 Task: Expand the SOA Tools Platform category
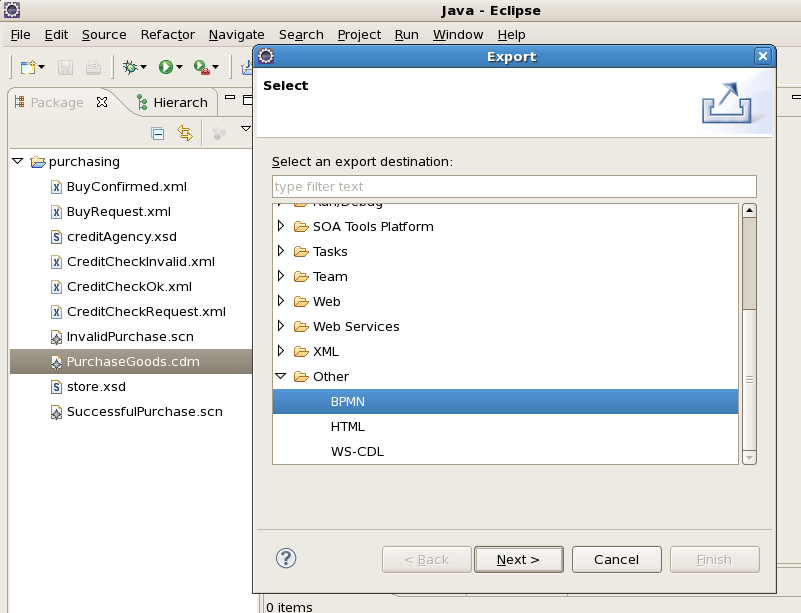point(280,225)
